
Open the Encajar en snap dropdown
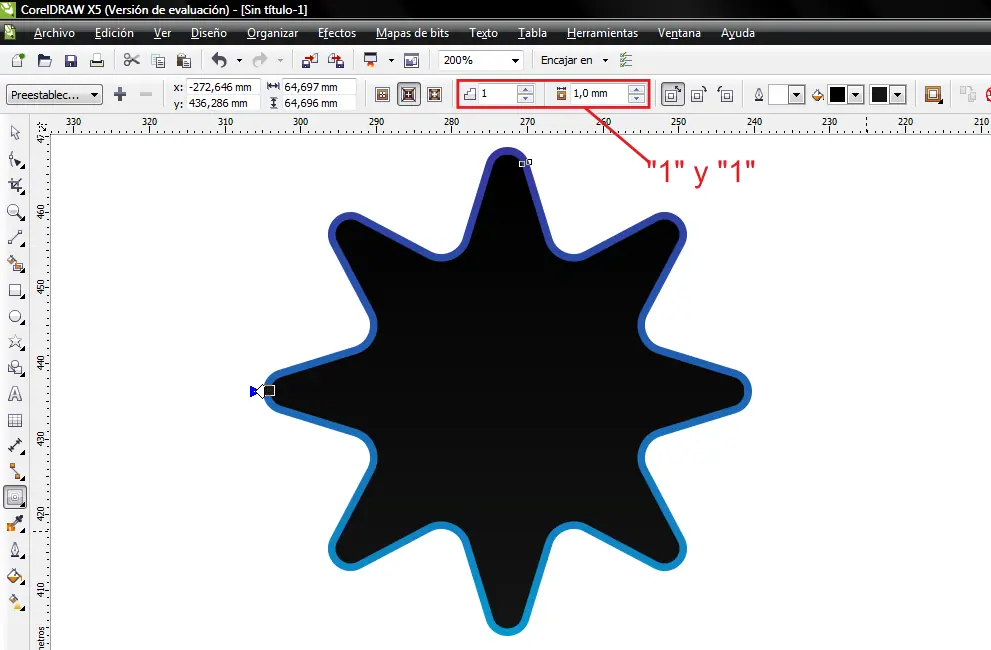[574, 61]
